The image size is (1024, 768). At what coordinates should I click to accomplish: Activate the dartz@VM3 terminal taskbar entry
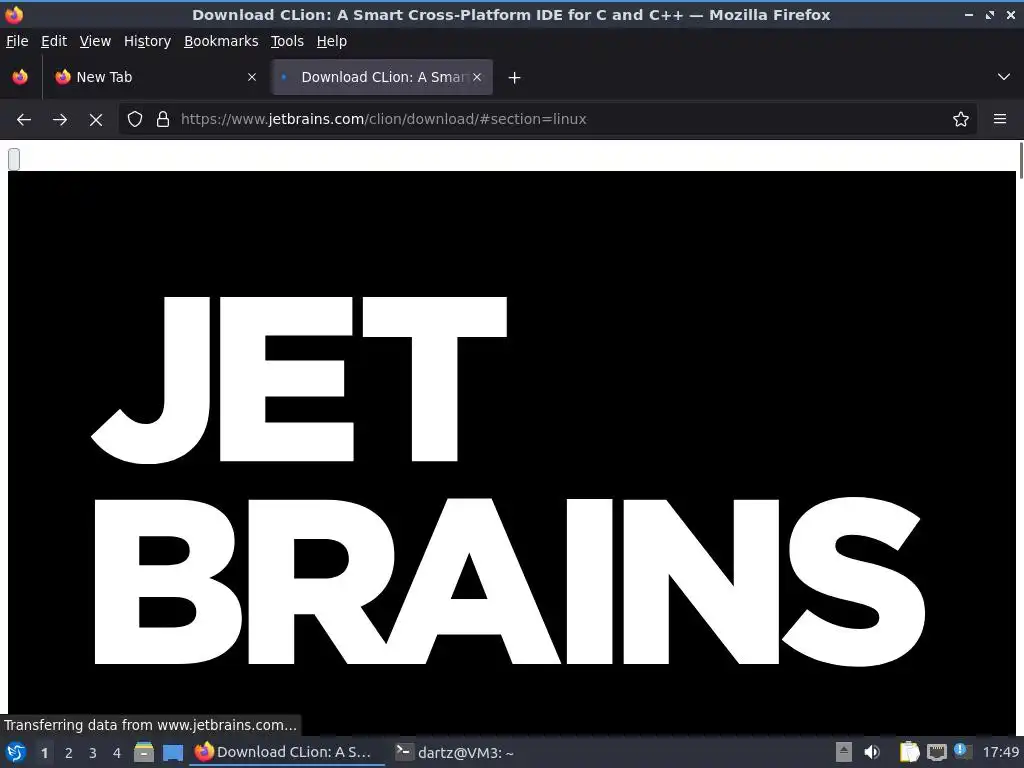click(455, 752)
